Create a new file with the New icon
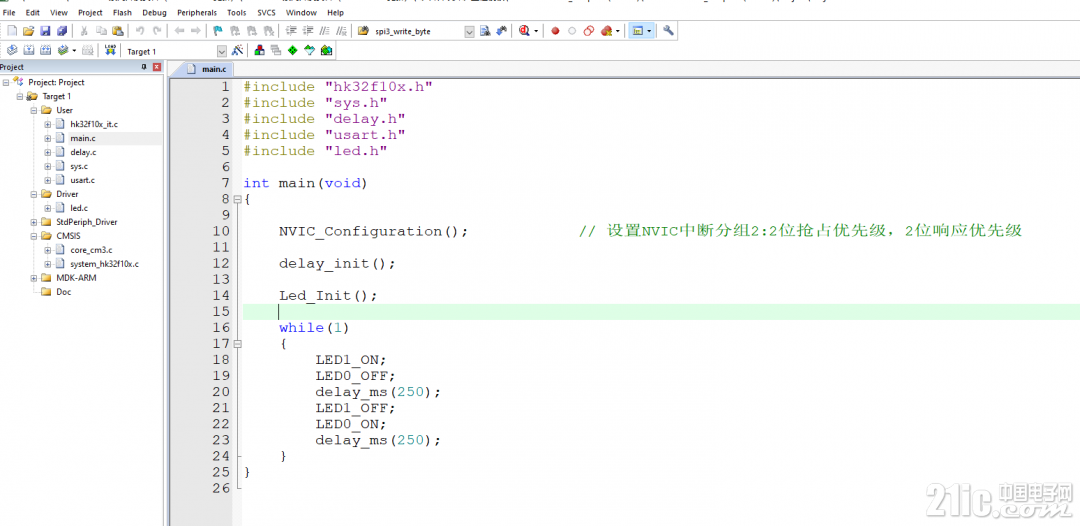 (x=12, y=31)
